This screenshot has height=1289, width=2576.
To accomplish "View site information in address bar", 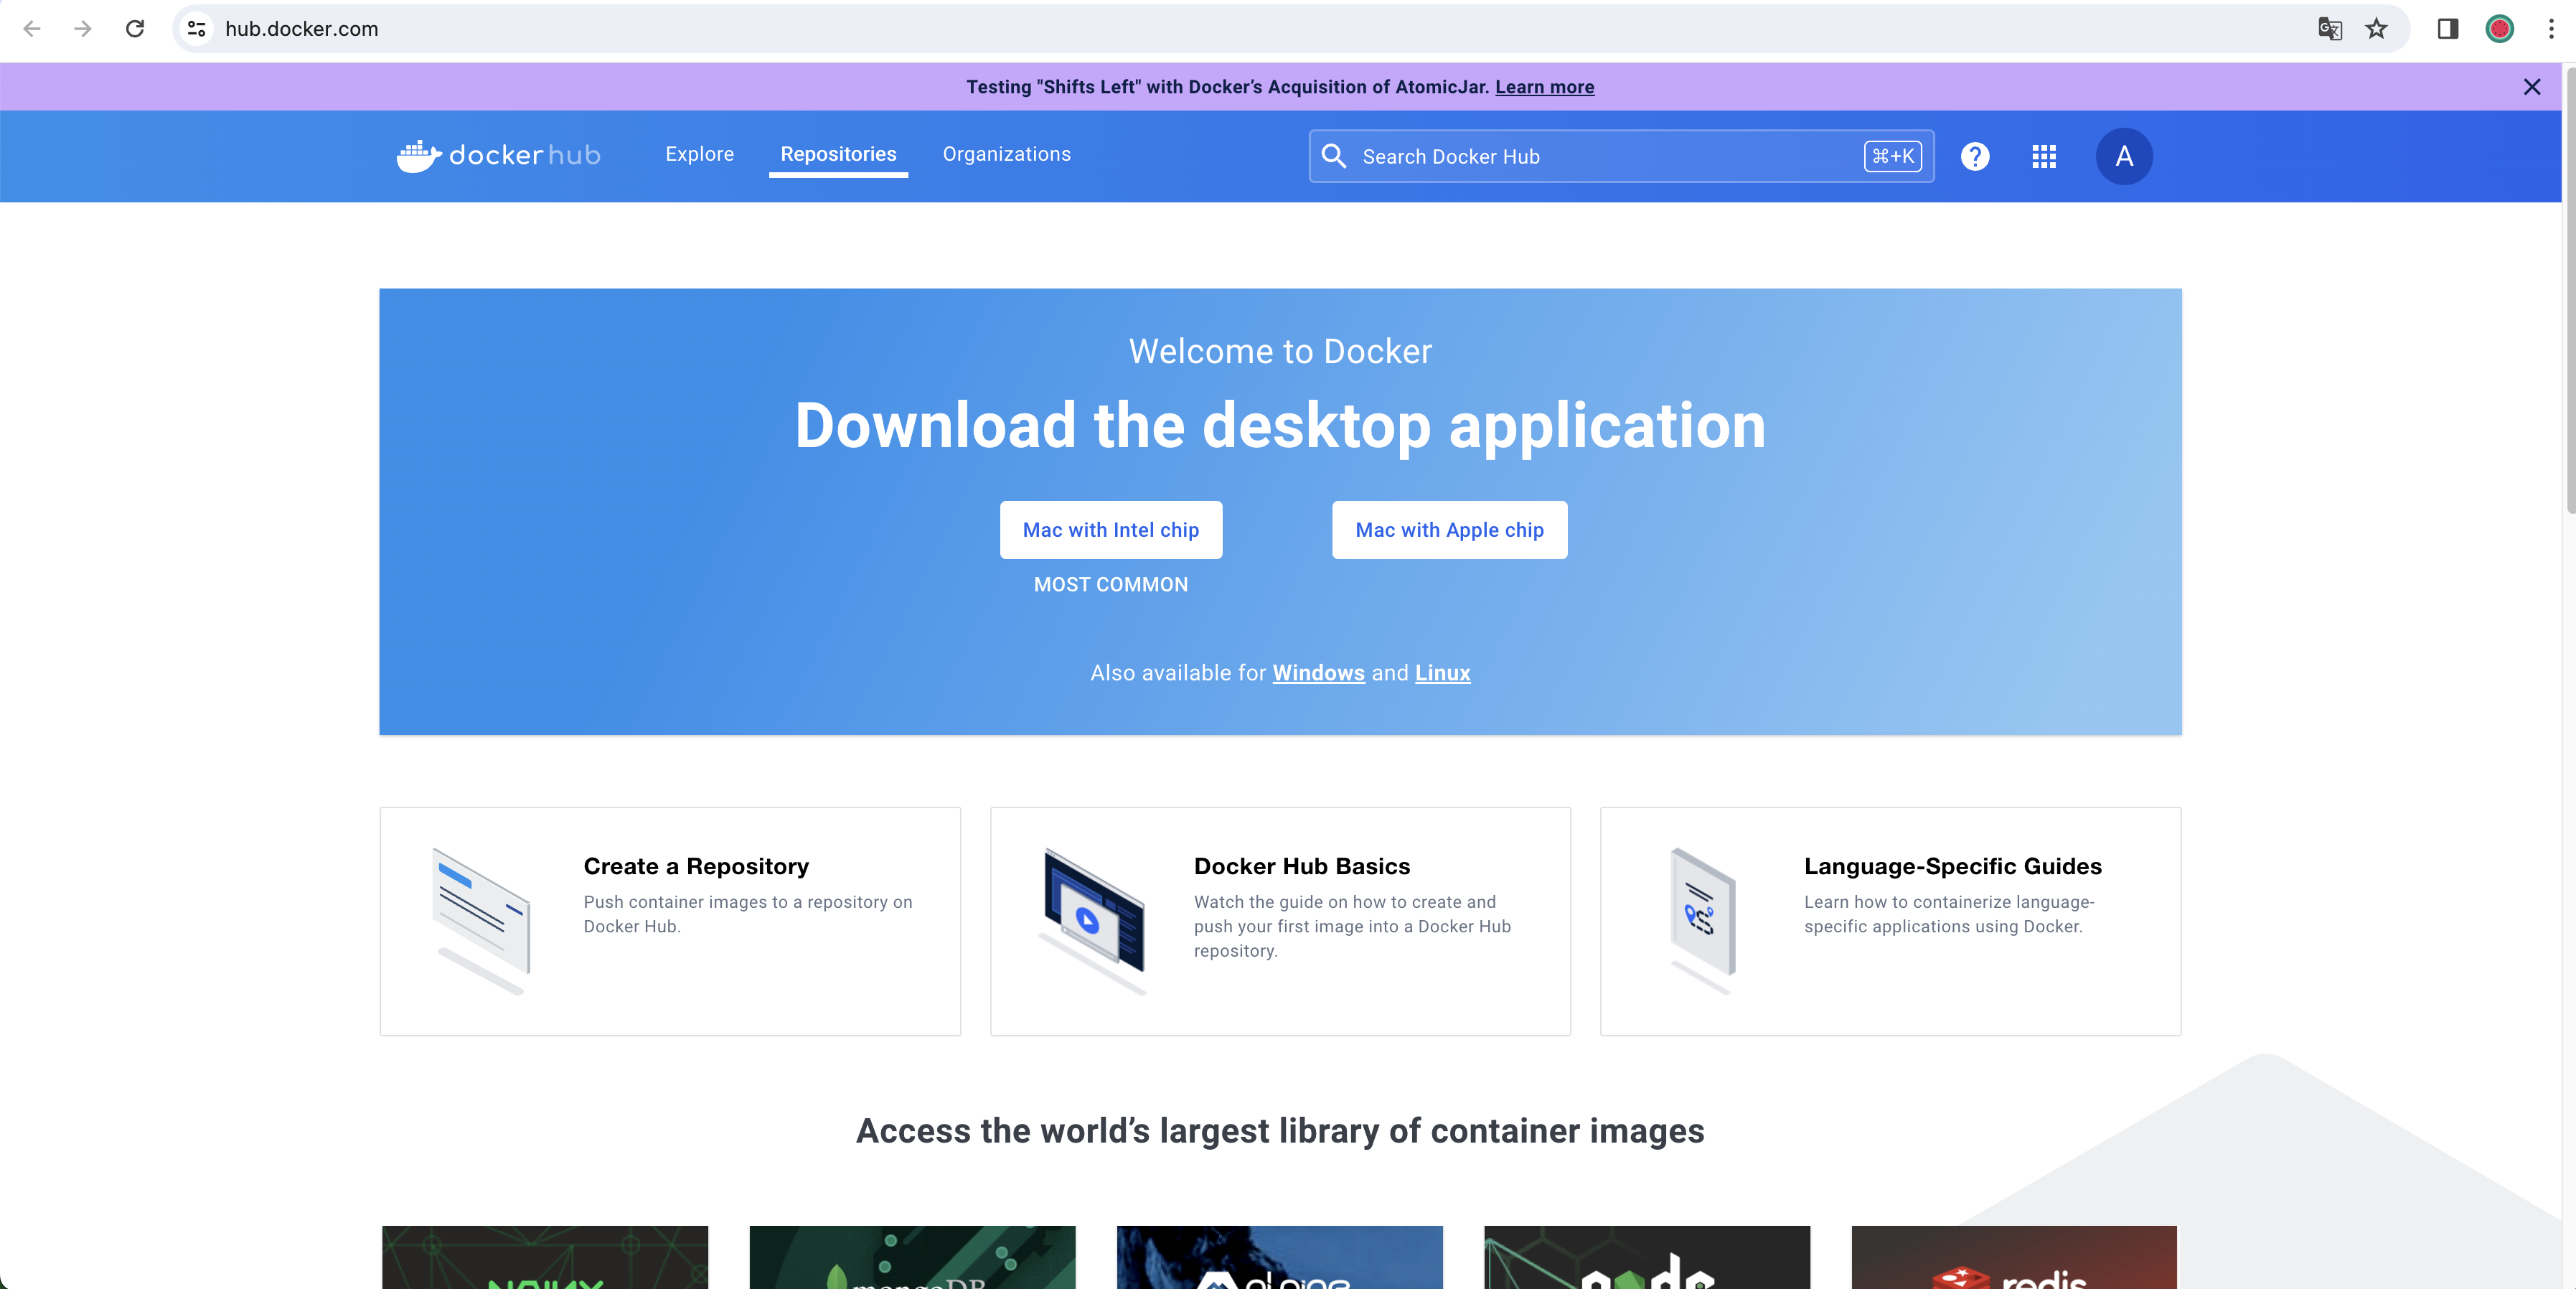I will click(197, 29).
